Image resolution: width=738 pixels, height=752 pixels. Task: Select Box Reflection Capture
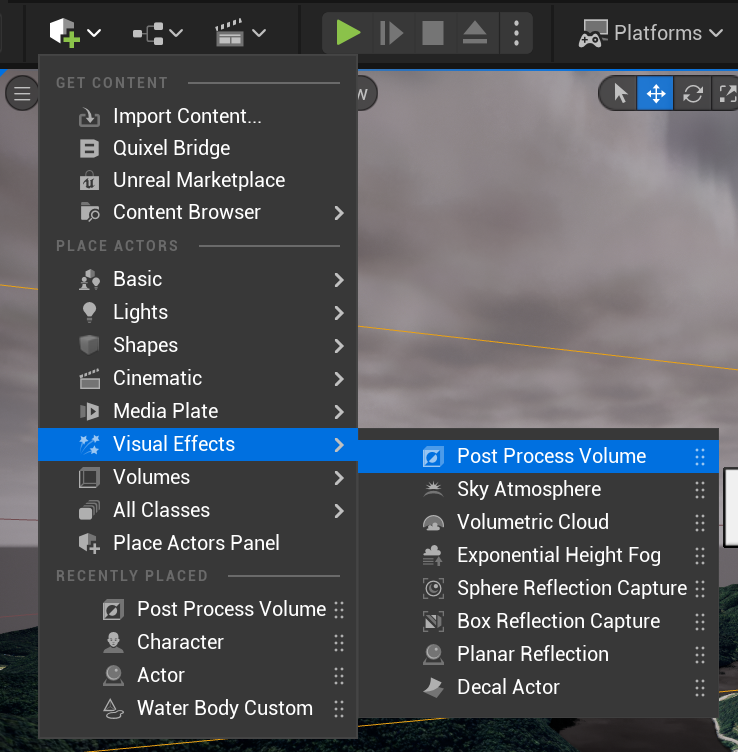tap(538, 622)
